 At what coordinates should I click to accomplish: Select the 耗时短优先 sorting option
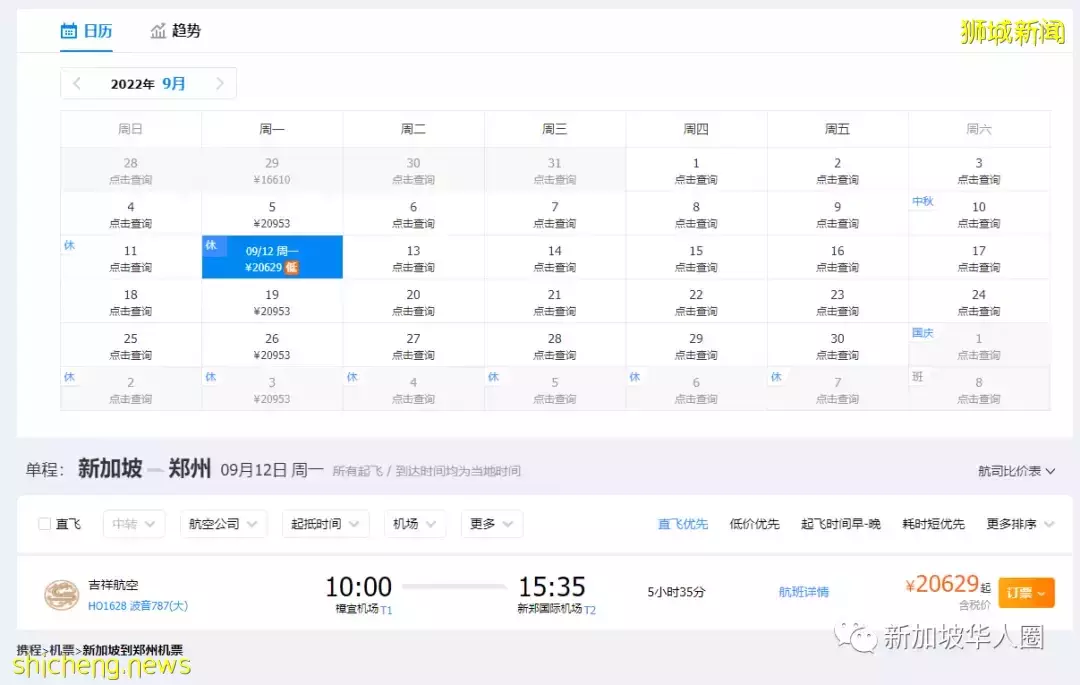933,523
